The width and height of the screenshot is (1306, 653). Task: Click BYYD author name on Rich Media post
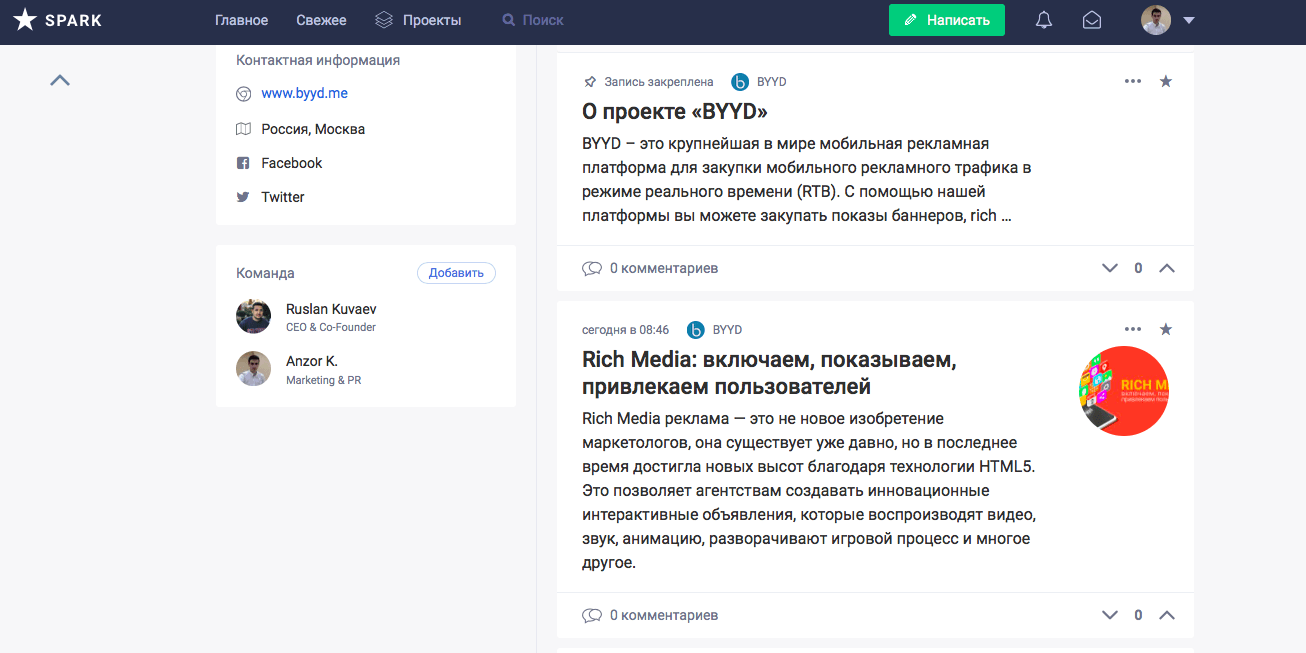coord(727,330)
